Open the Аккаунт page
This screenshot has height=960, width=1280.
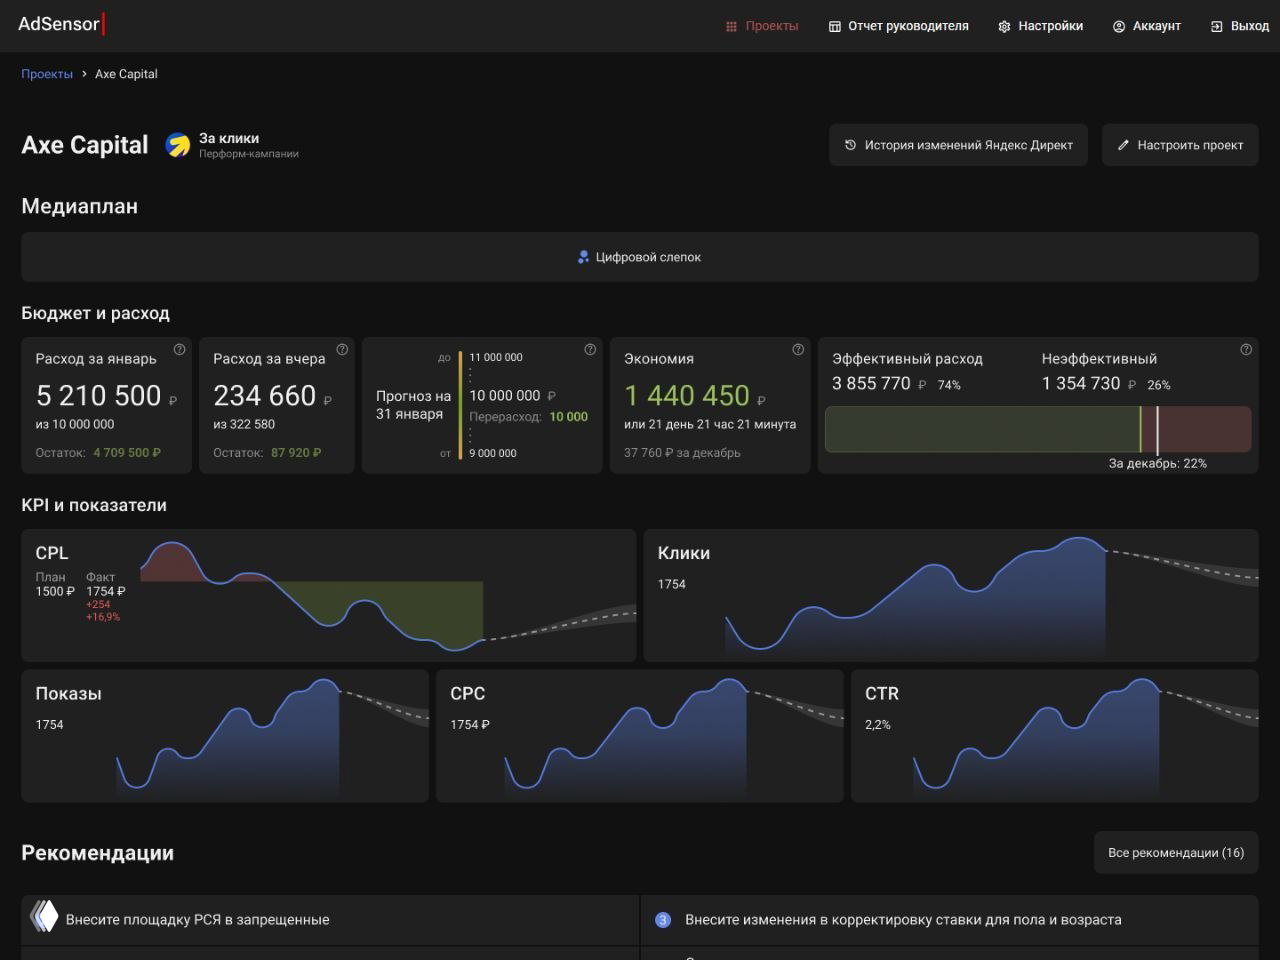(x=1146, y=26)
